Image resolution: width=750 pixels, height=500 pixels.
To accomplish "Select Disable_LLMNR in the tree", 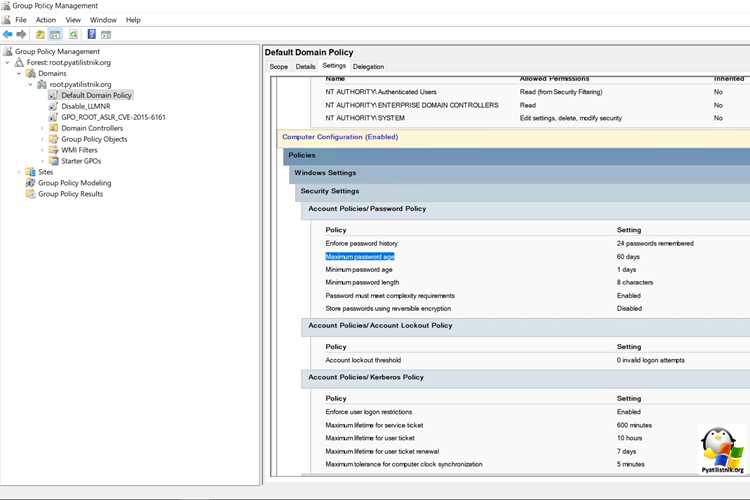I will 86,106.
